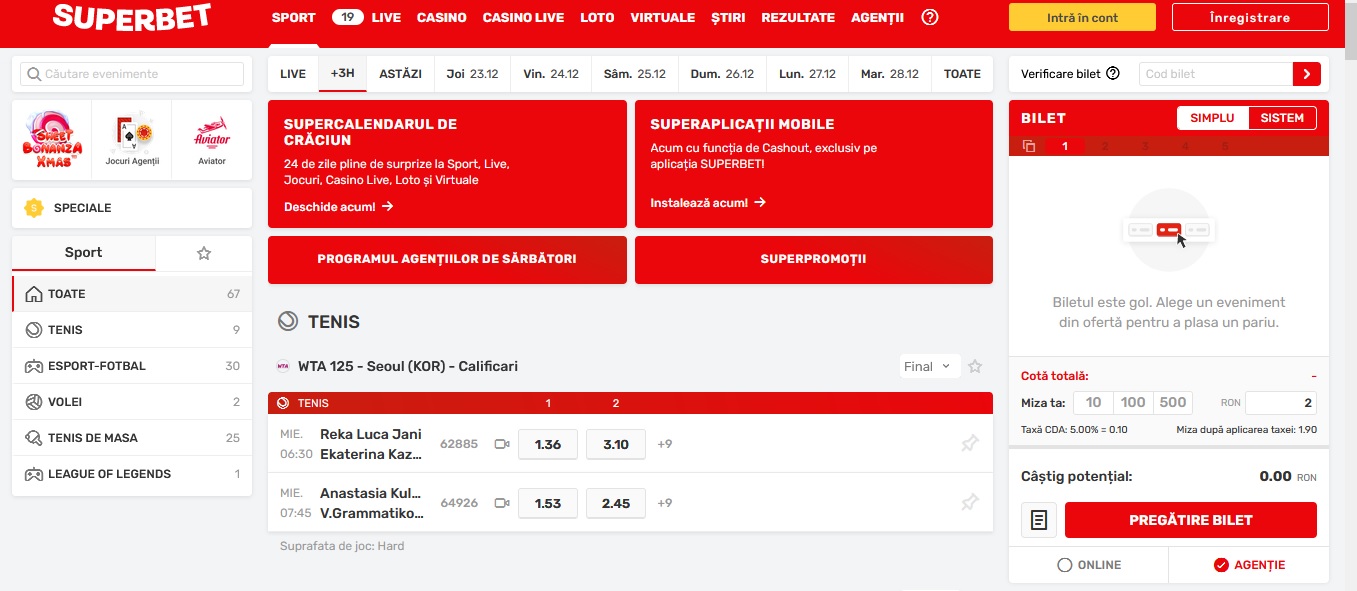The width and height of the screenshot is (1357, 591).
Task: Open the SPORT menu in the top navigation
Action: tap(293, 17)
